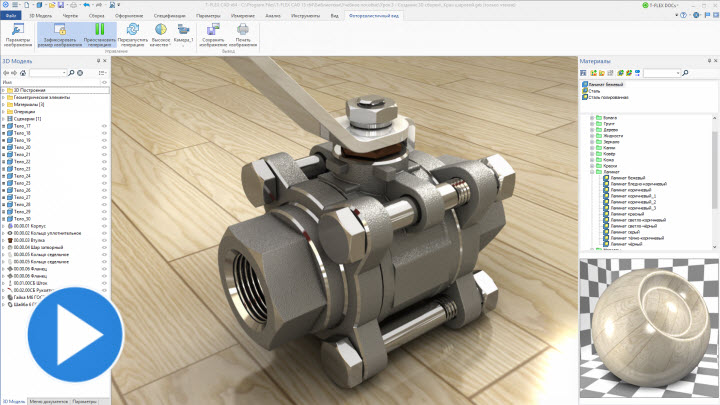Toggle visibility of Тело_28
This screenshot has width=720, height=405.
tap(104, 204)
